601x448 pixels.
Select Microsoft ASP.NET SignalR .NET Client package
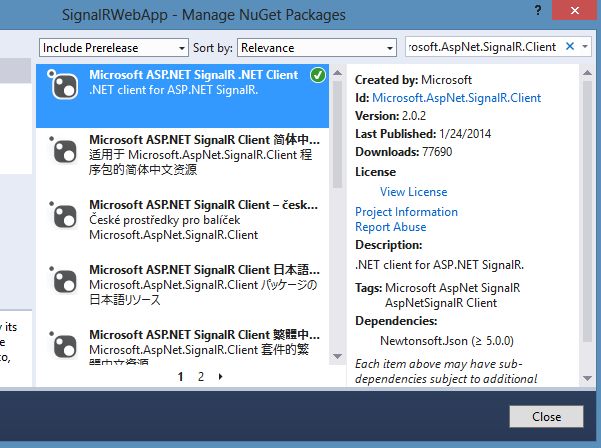(182, 96)
